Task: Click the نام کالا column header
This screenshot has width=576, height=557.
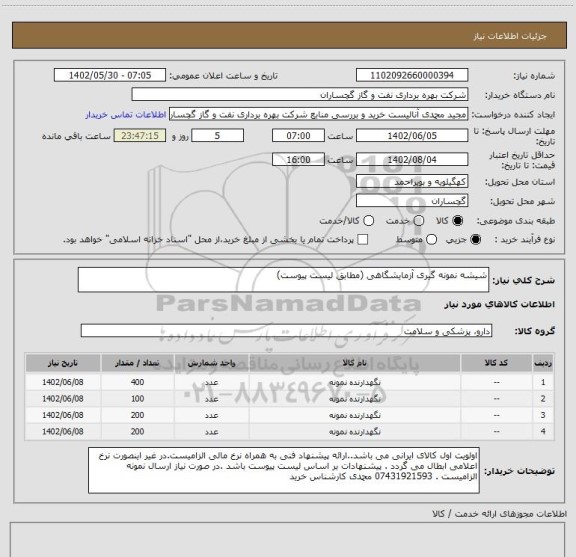Action: point(354,363)
